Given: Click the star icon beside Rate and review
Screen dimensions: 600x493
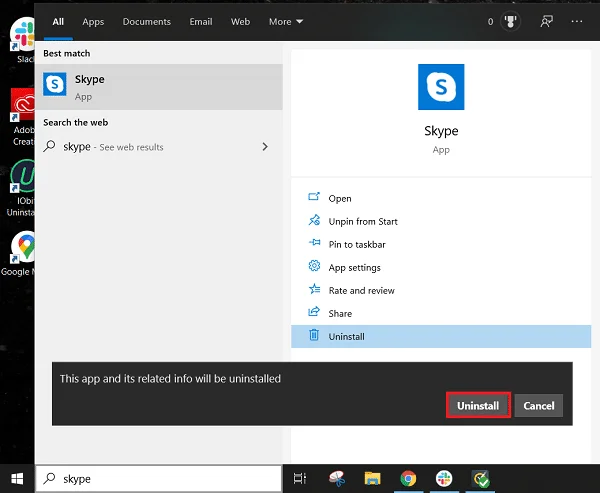Looking at the screenshot, I should tap(314, 289).
